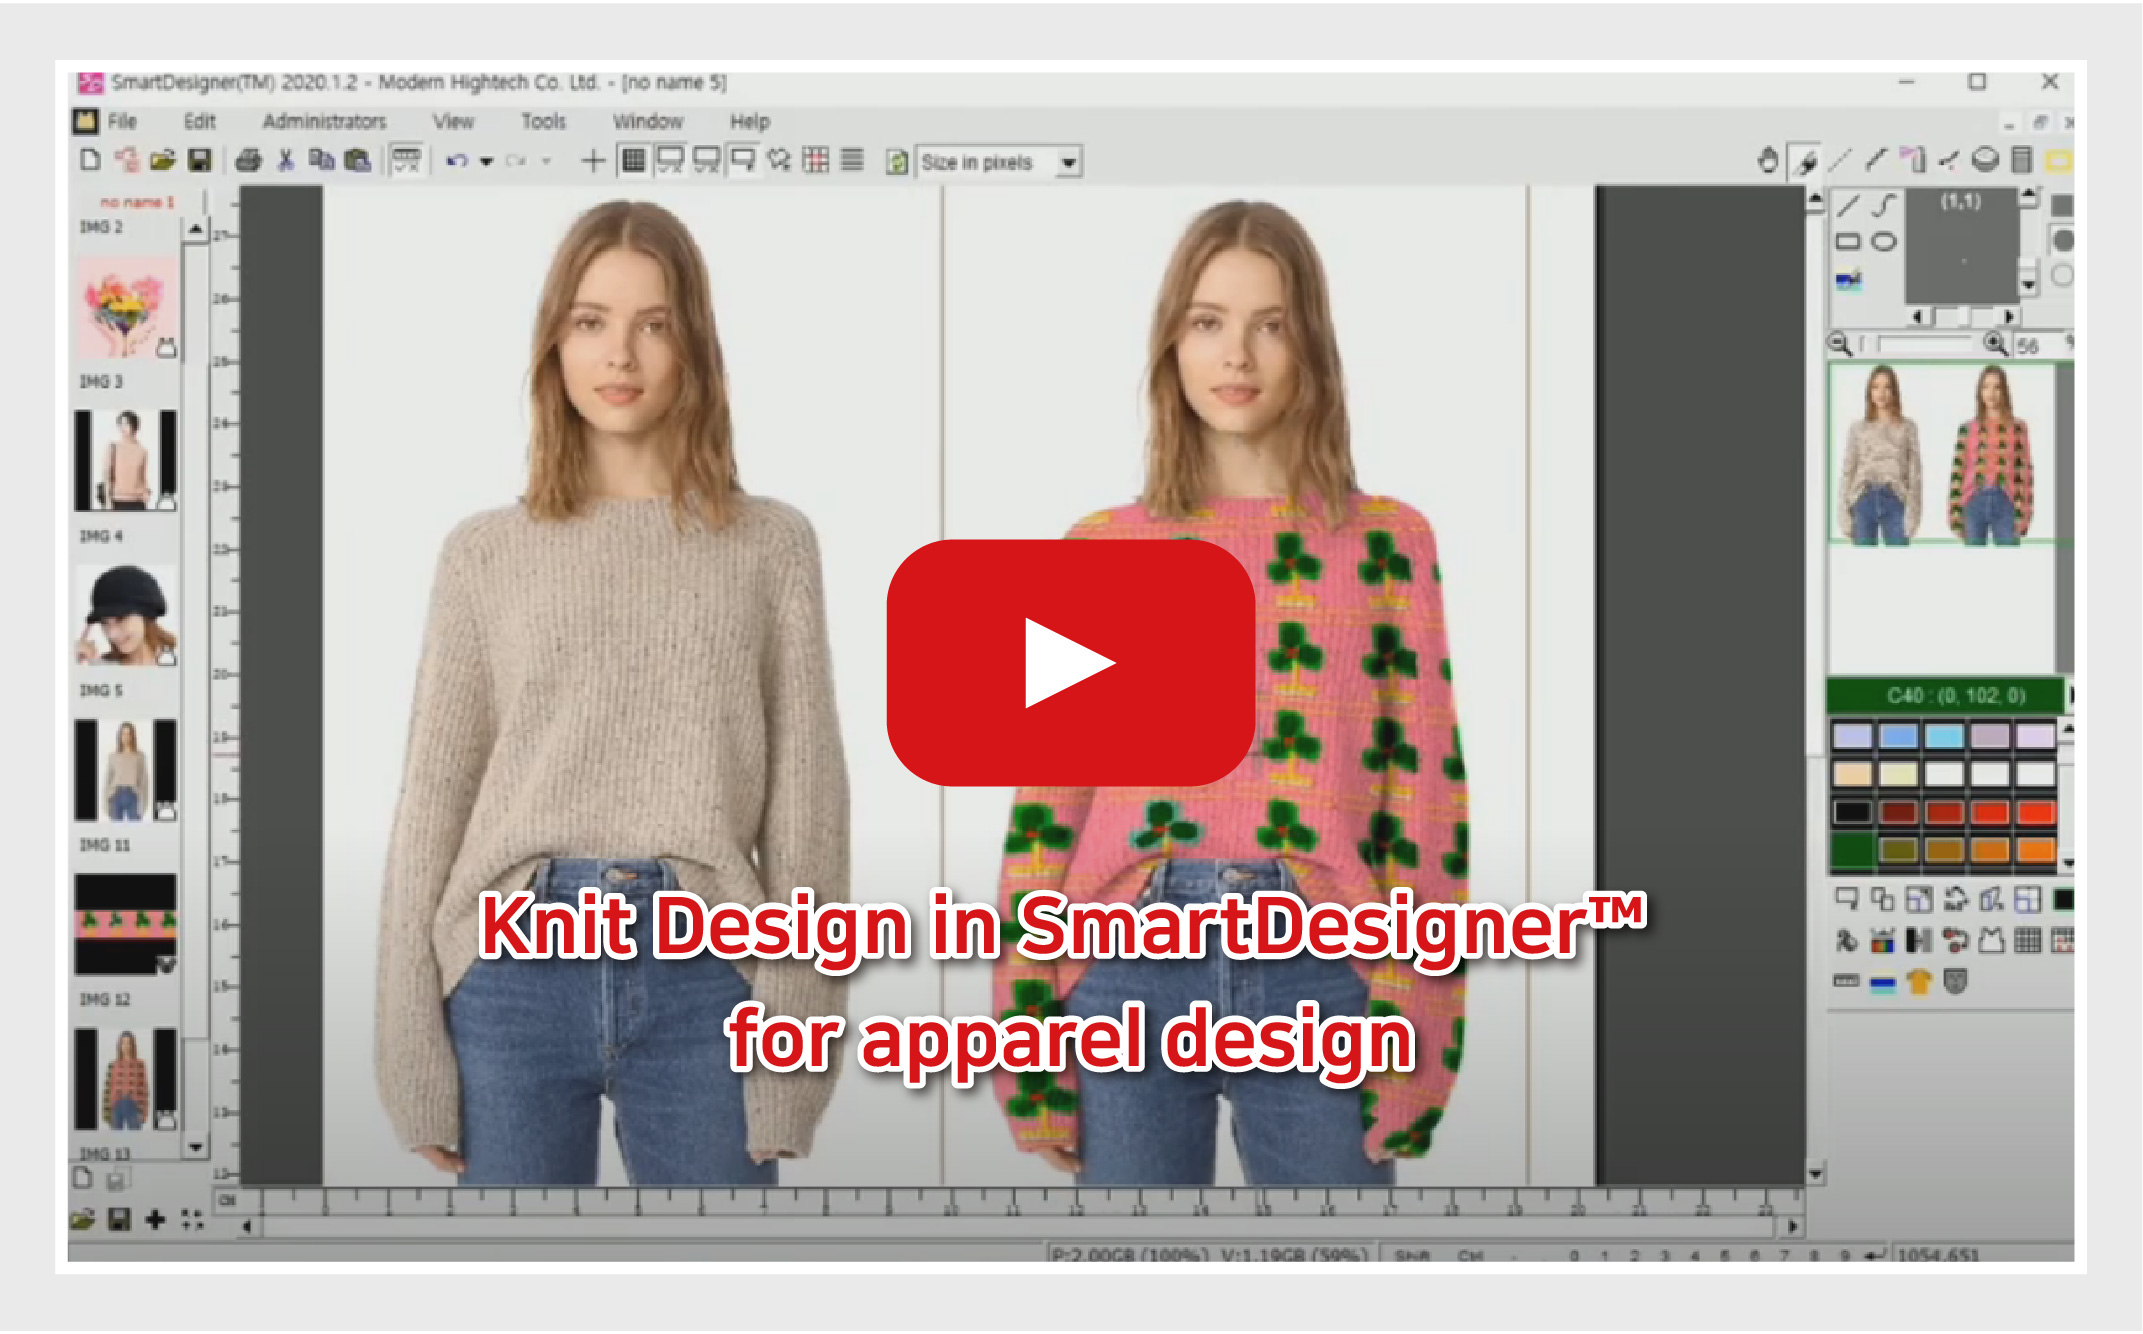Click the gray shield icon
This screenshot has height=1334, width=2143.
tap(1956, 982)
